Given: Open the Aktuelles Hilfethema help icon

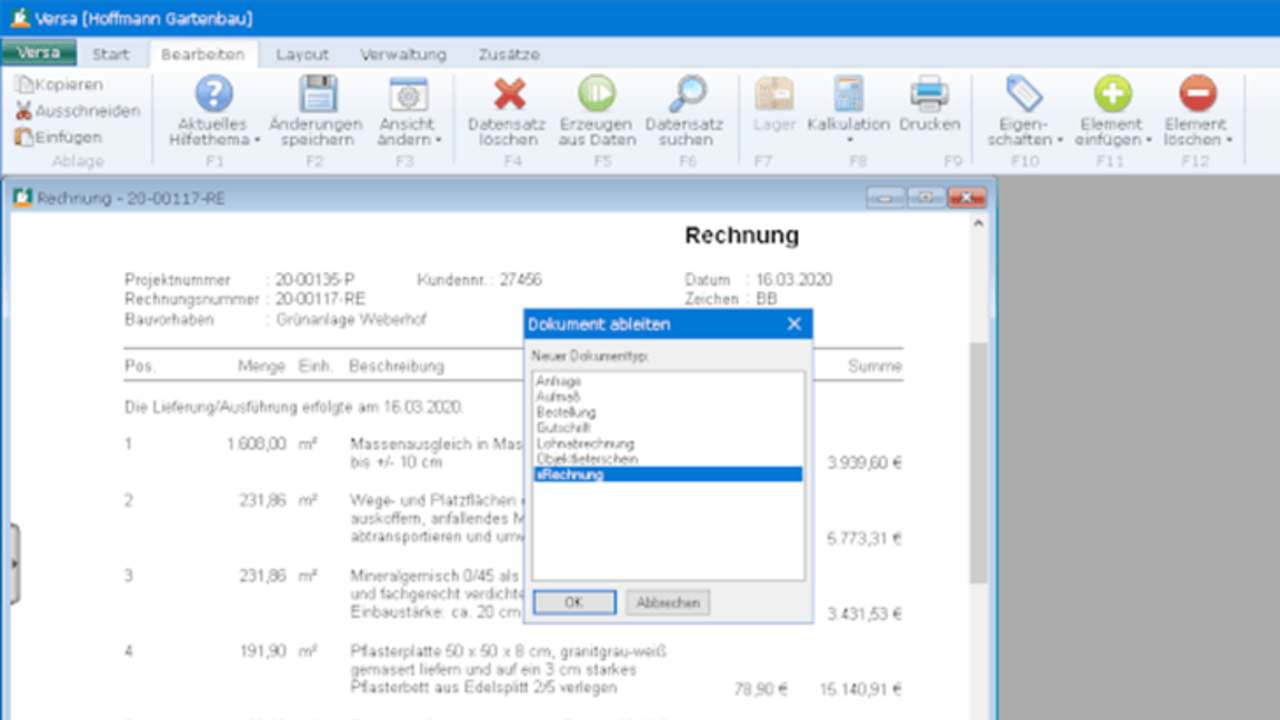Looking at the screenshot, I should [x=214, y=94].
